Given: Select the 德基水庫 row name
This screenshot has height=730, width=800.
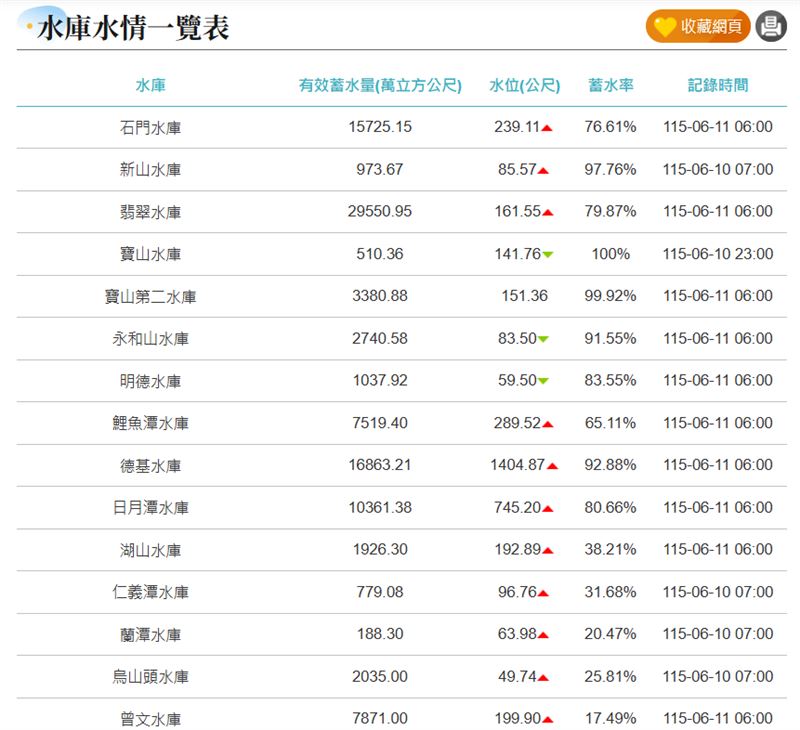Looking at the screenshot, I should pyautogui.click(x=151, y=466).
